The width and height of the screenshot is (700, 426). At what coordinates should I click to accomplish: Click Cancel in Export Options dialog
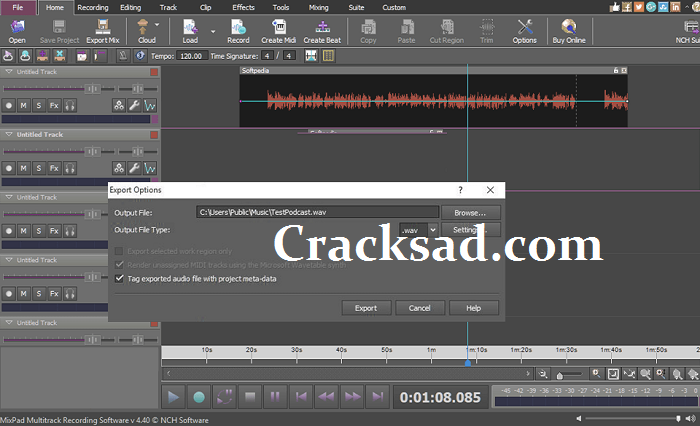420,308
